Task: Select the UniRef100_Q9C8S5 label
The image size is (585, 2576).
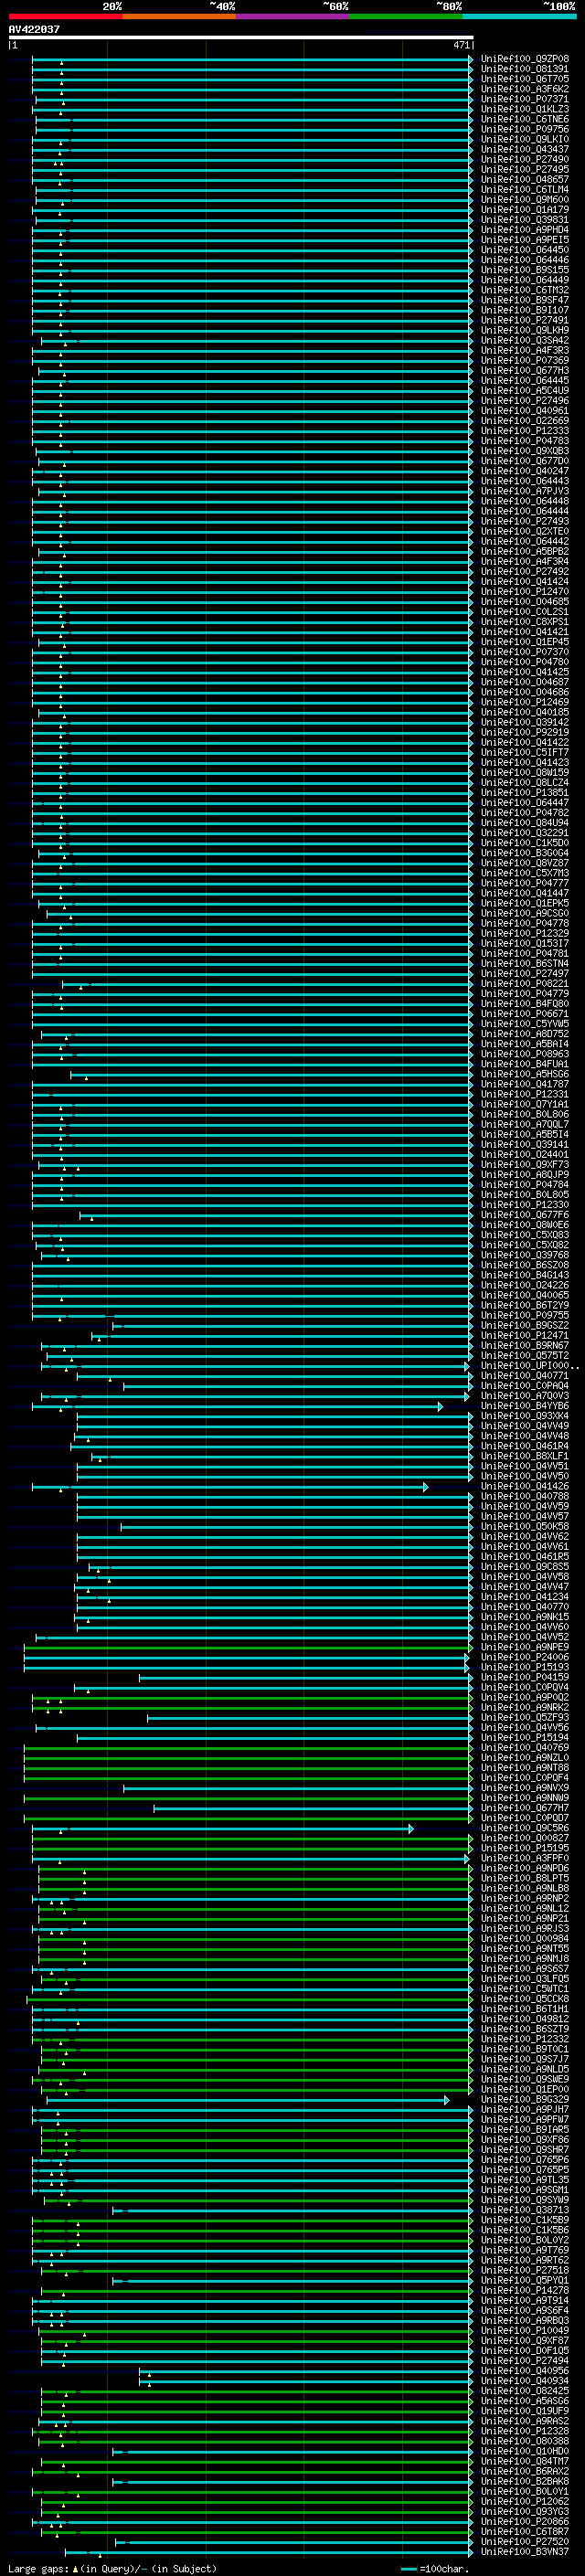Action: [x=525, y=1566]
